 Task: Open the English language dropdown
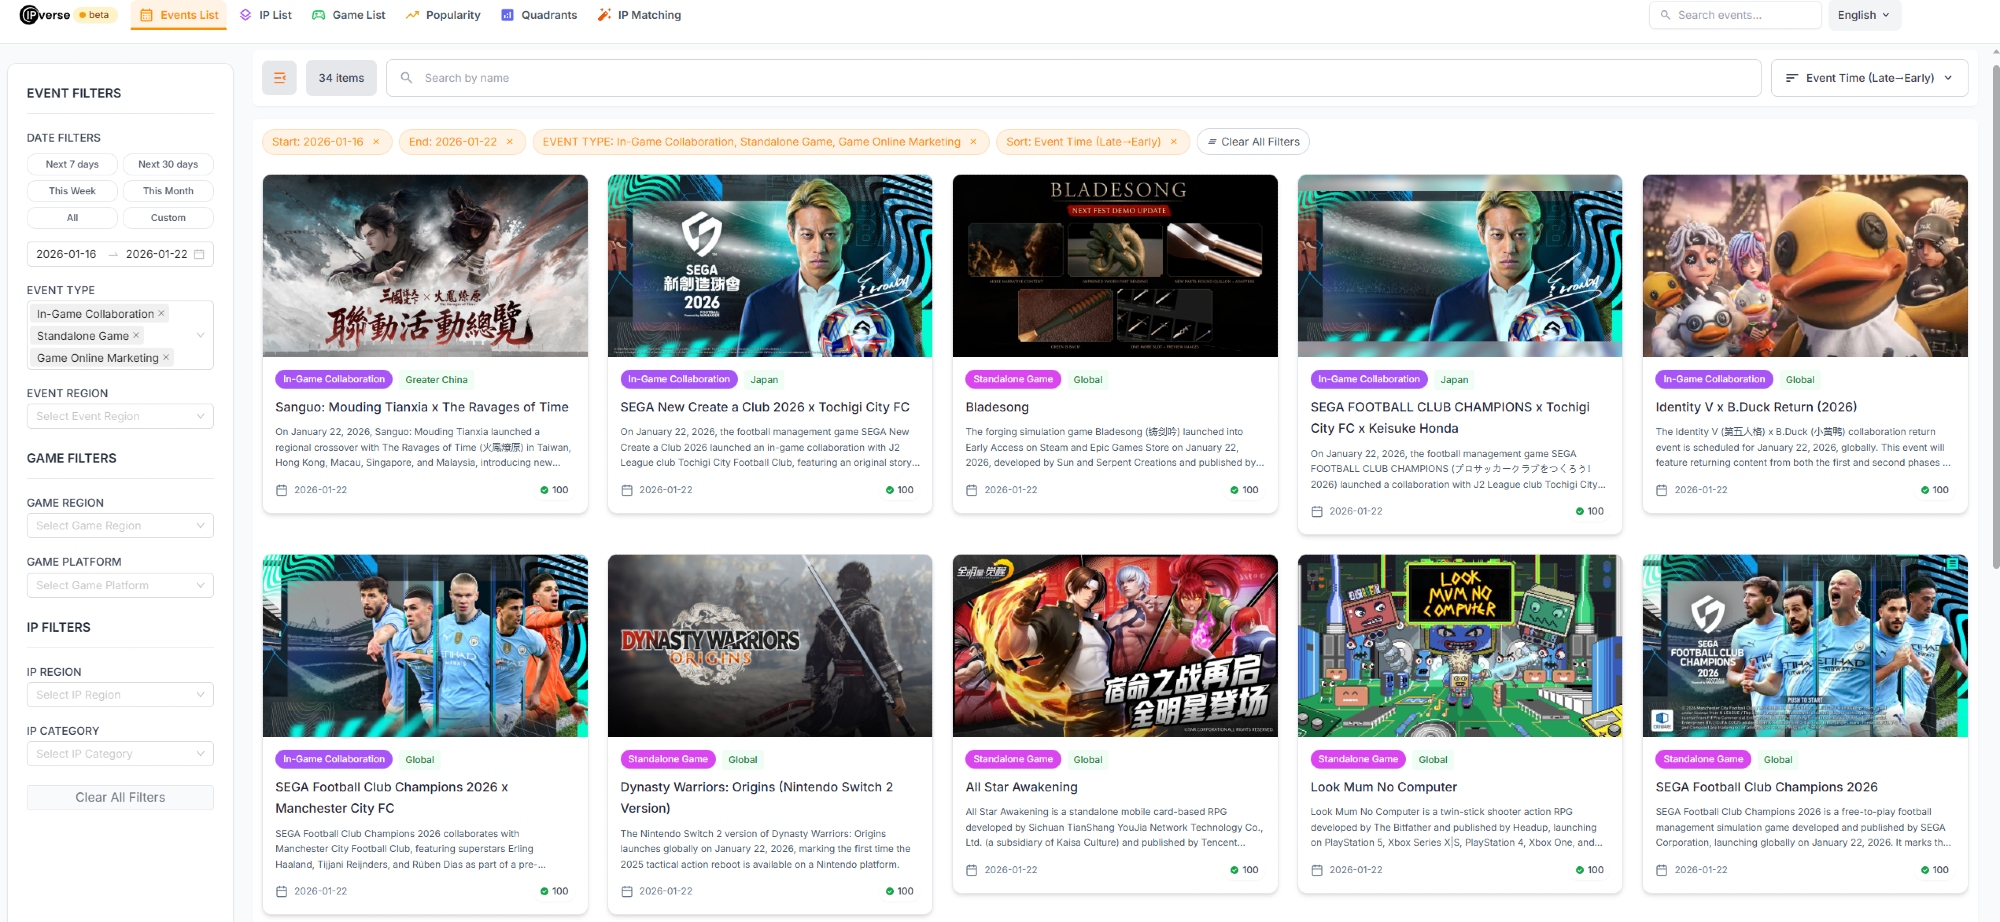pos(1863,15)
